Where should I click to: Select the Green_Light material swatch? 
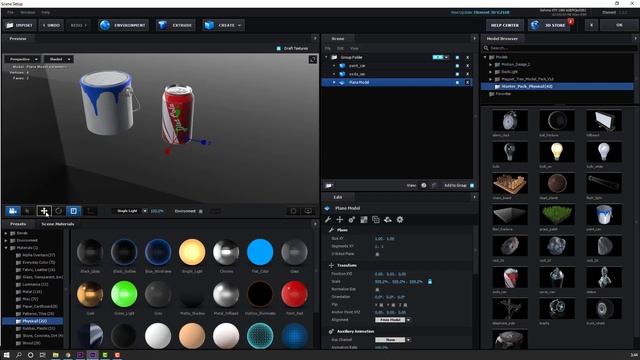coord(124,293)
